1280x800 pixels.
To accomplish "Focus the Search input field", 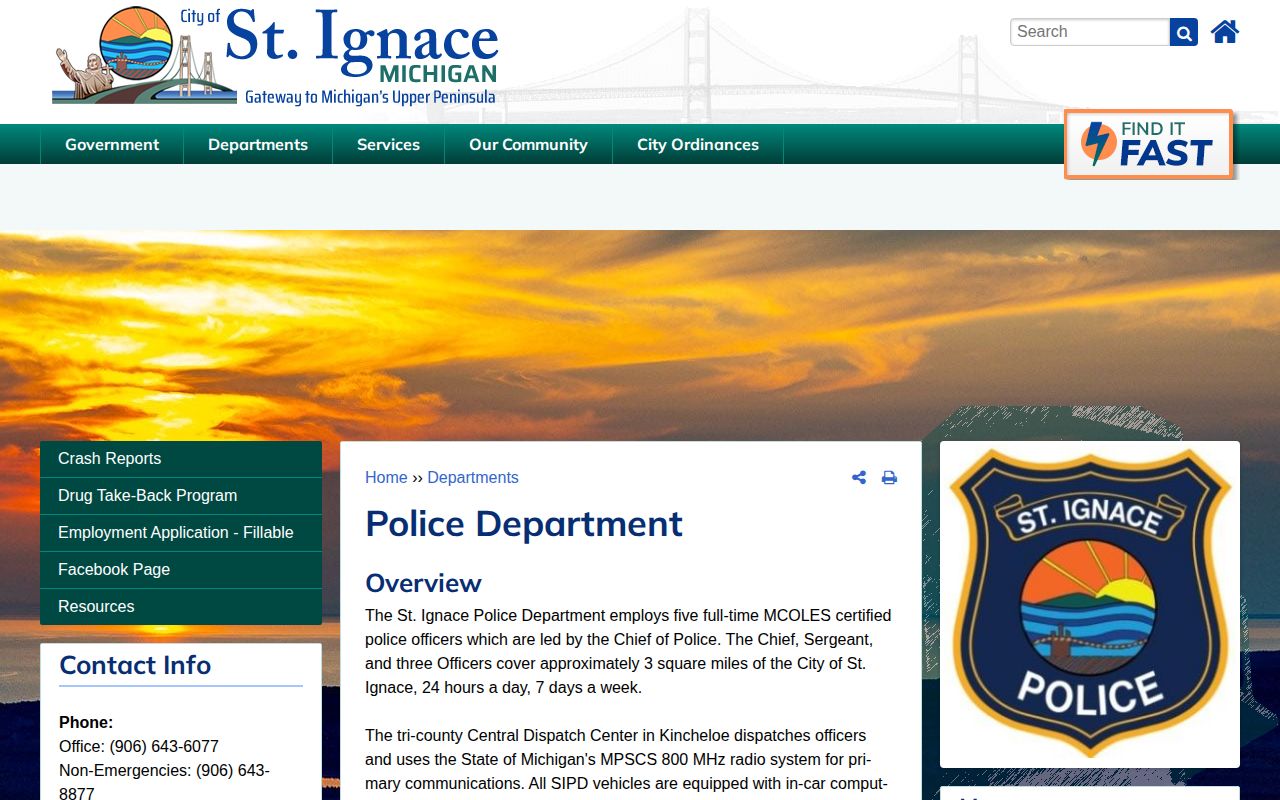I will click(1090, 32).
